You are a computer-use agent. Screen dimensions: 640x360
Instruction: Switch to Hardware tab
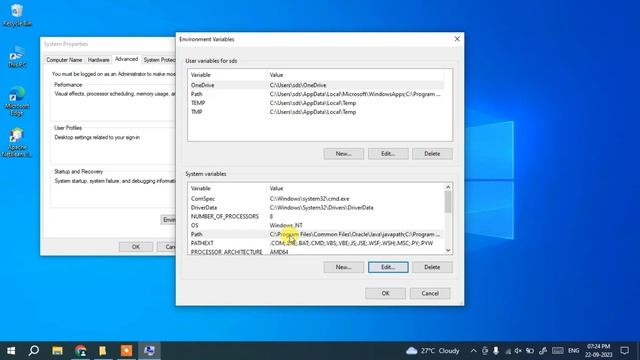click(99, 60)
